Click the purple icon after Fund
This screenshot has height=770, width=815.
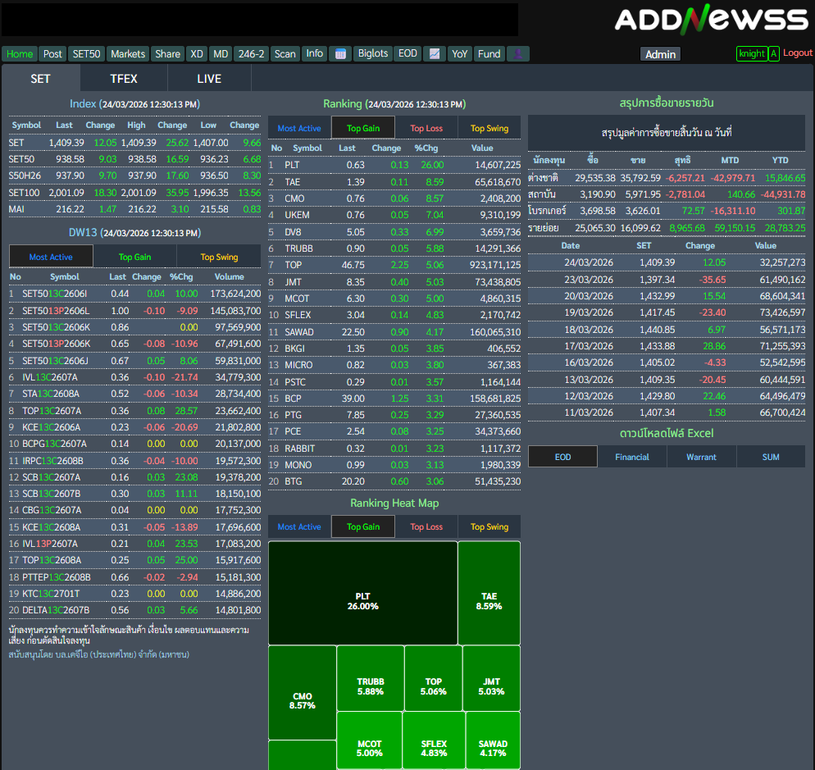pos(517,54)
